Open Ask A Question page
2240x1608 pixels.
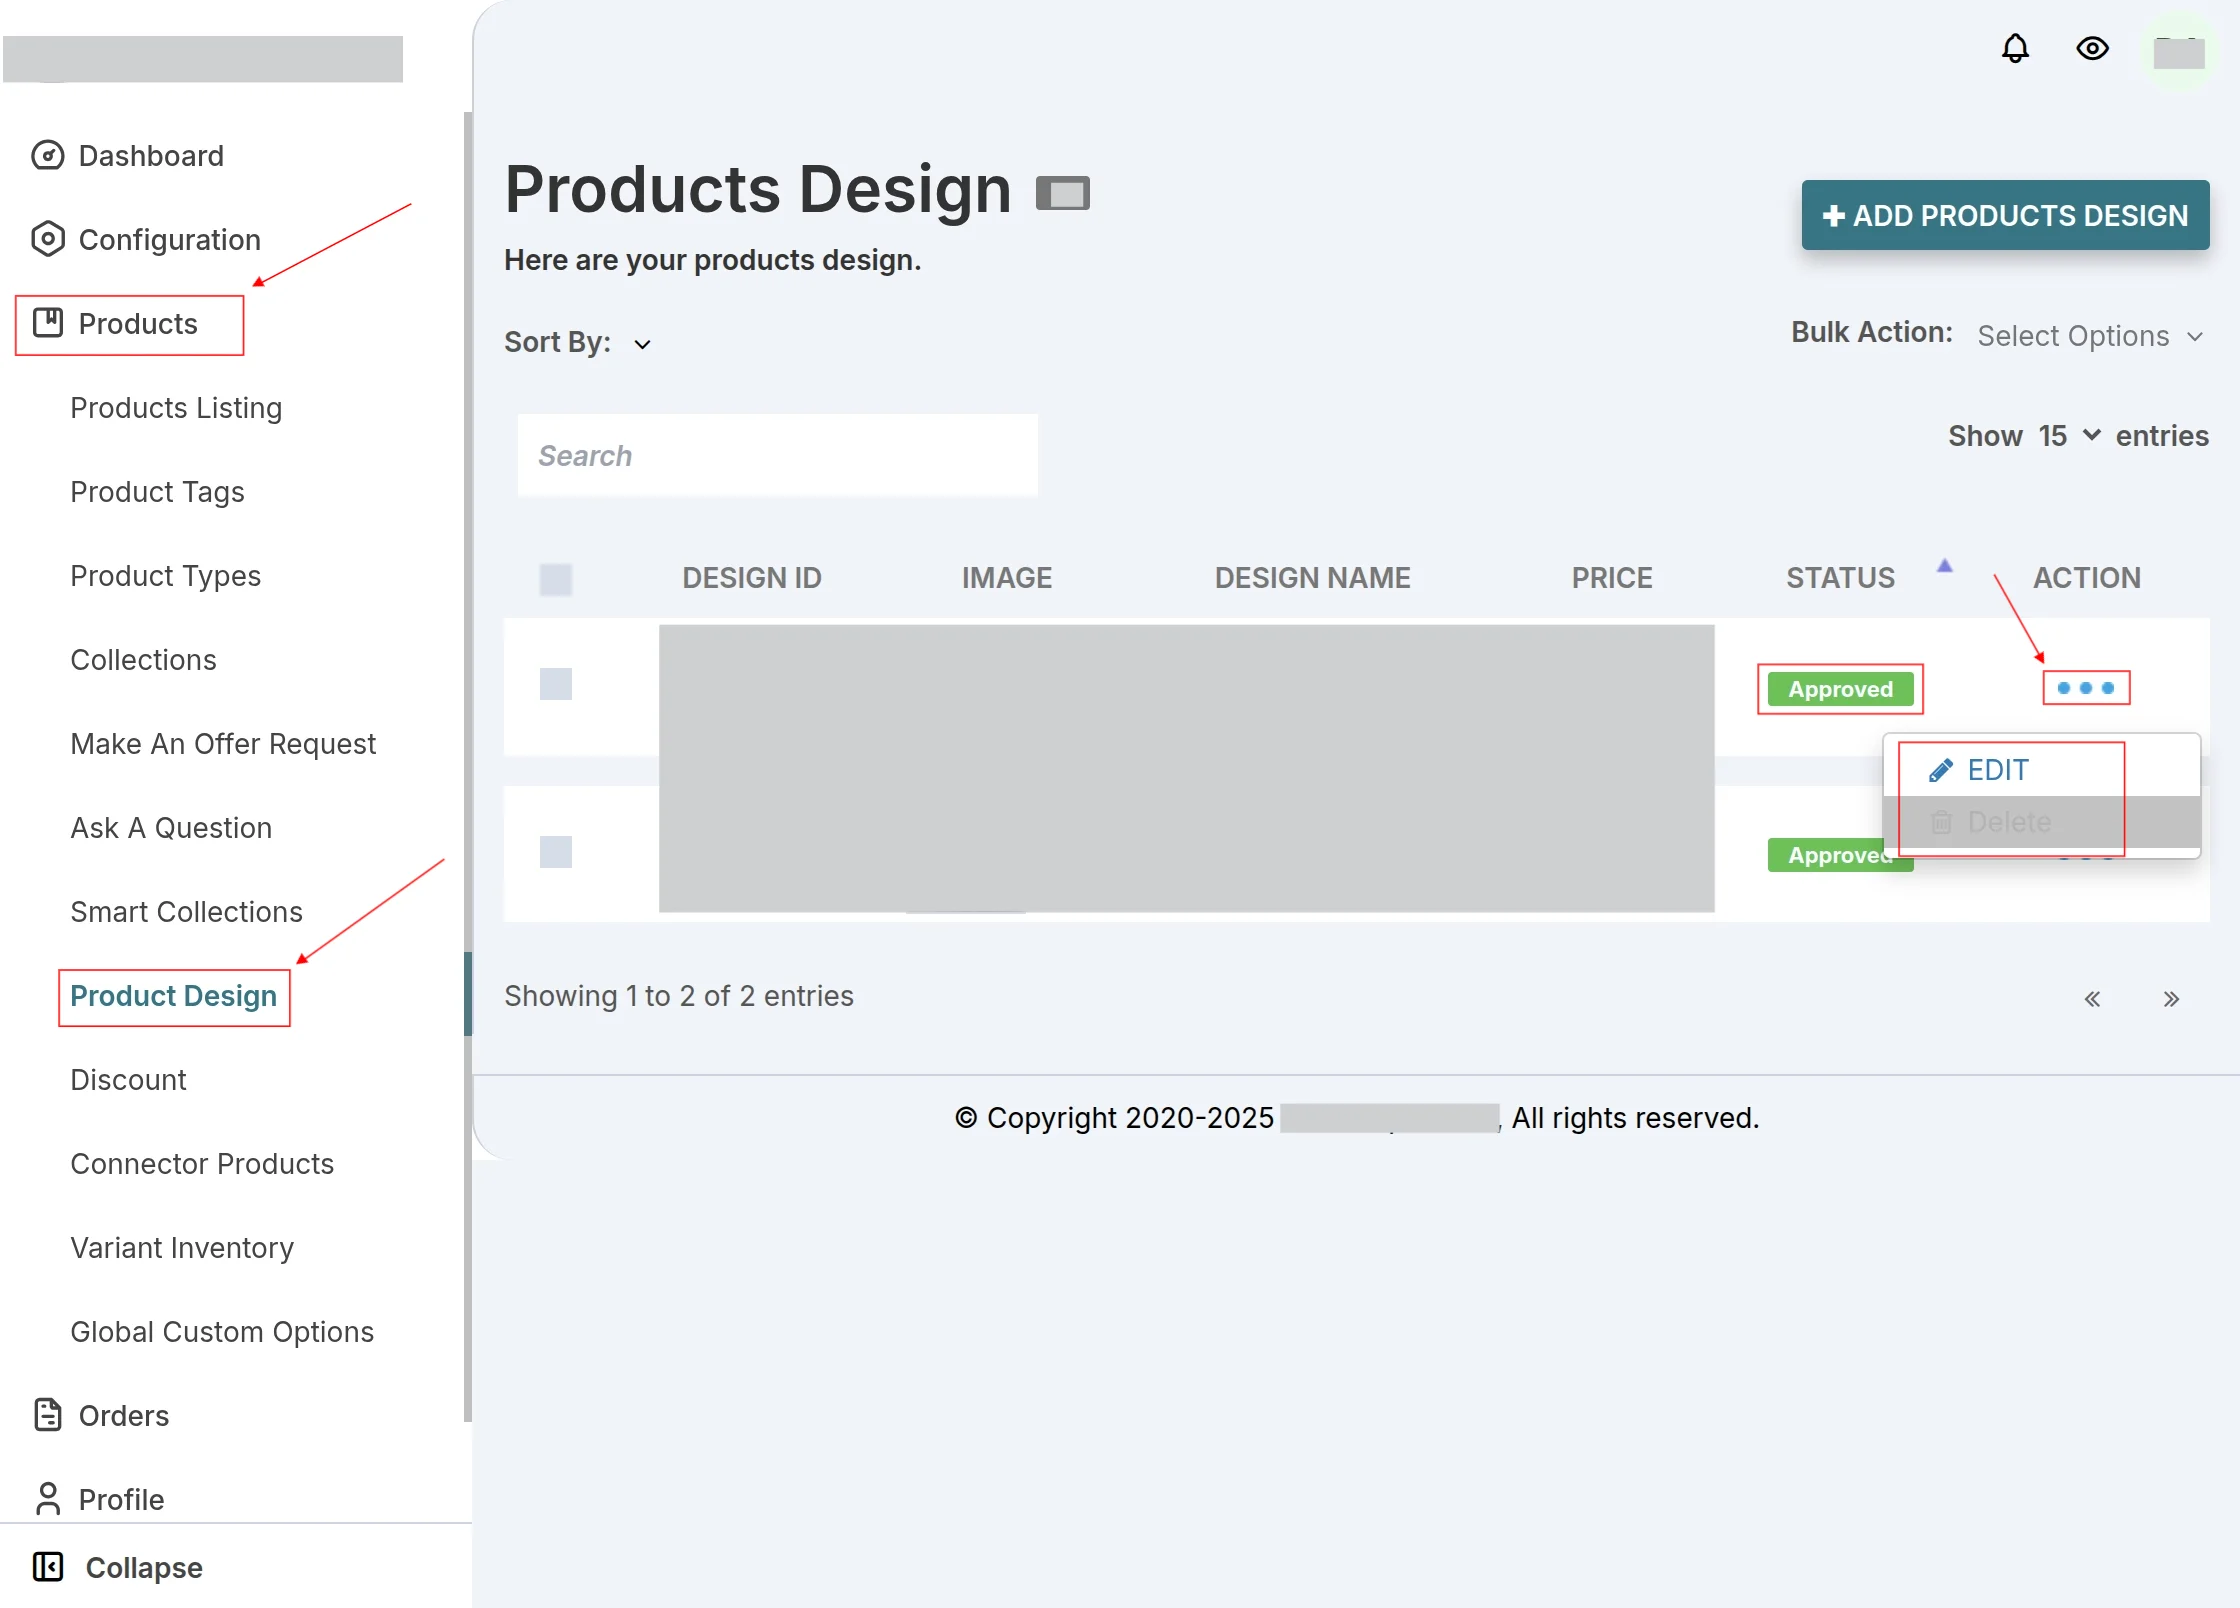tap(171, 828)
